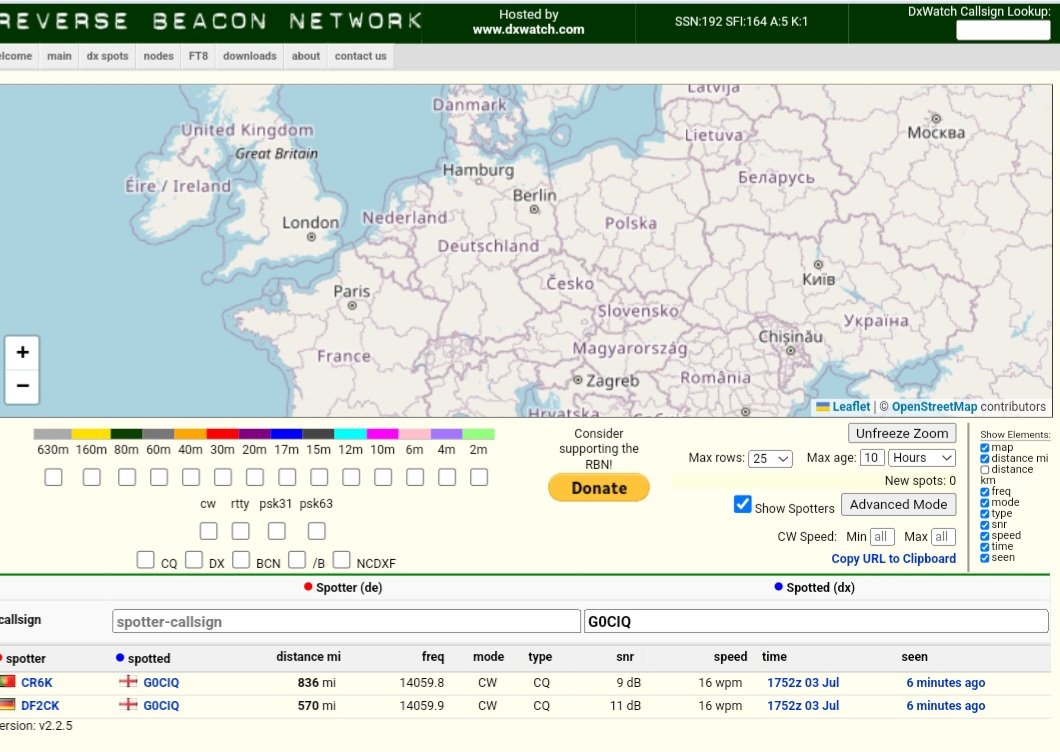Click the CW Speed Max field
This screenshot has width=1060, height=752.
[x=942, y=537]
